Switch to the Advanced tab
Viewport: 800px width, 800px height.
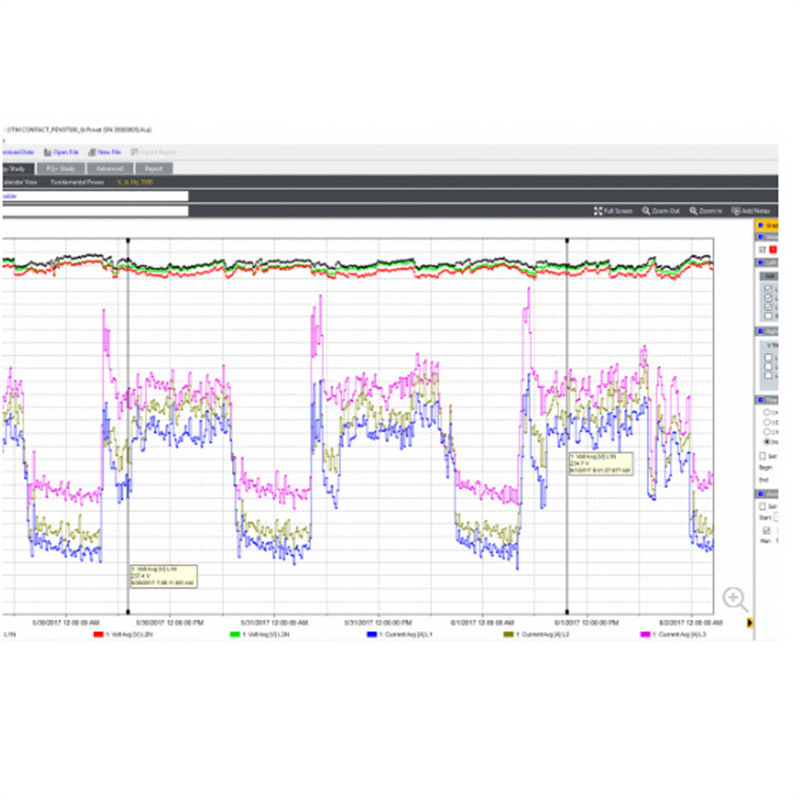click(x=110, y=168)
